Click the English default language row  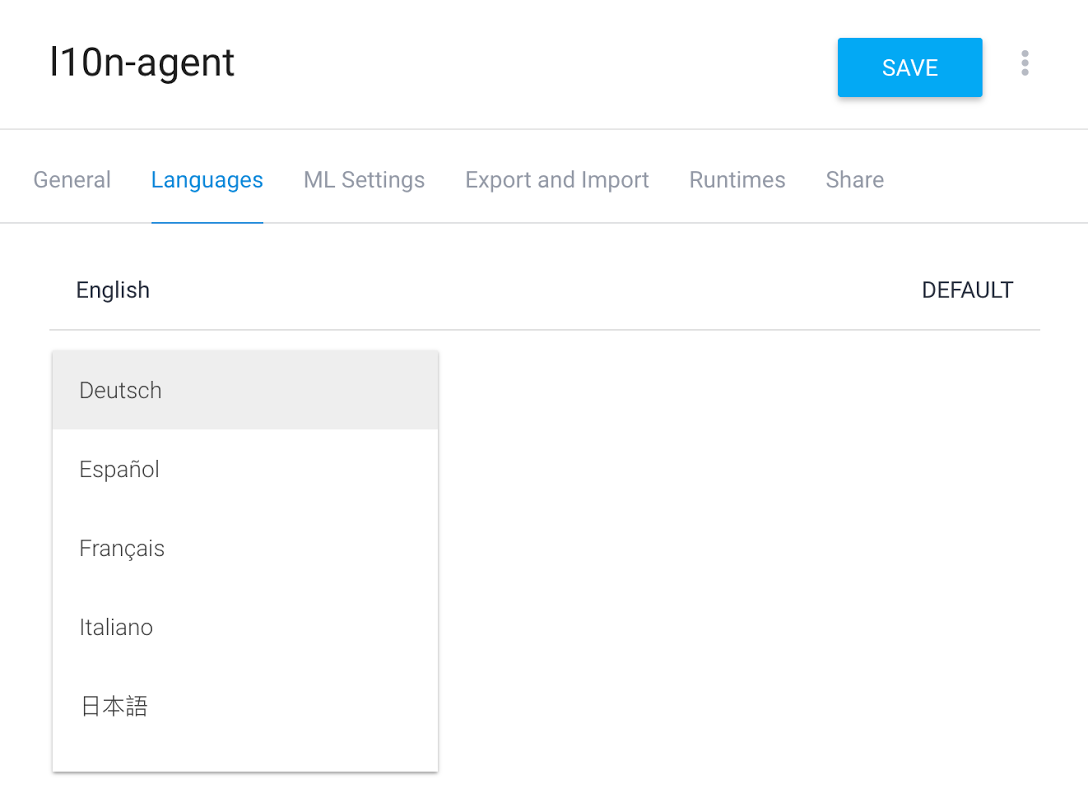[113, 291]
